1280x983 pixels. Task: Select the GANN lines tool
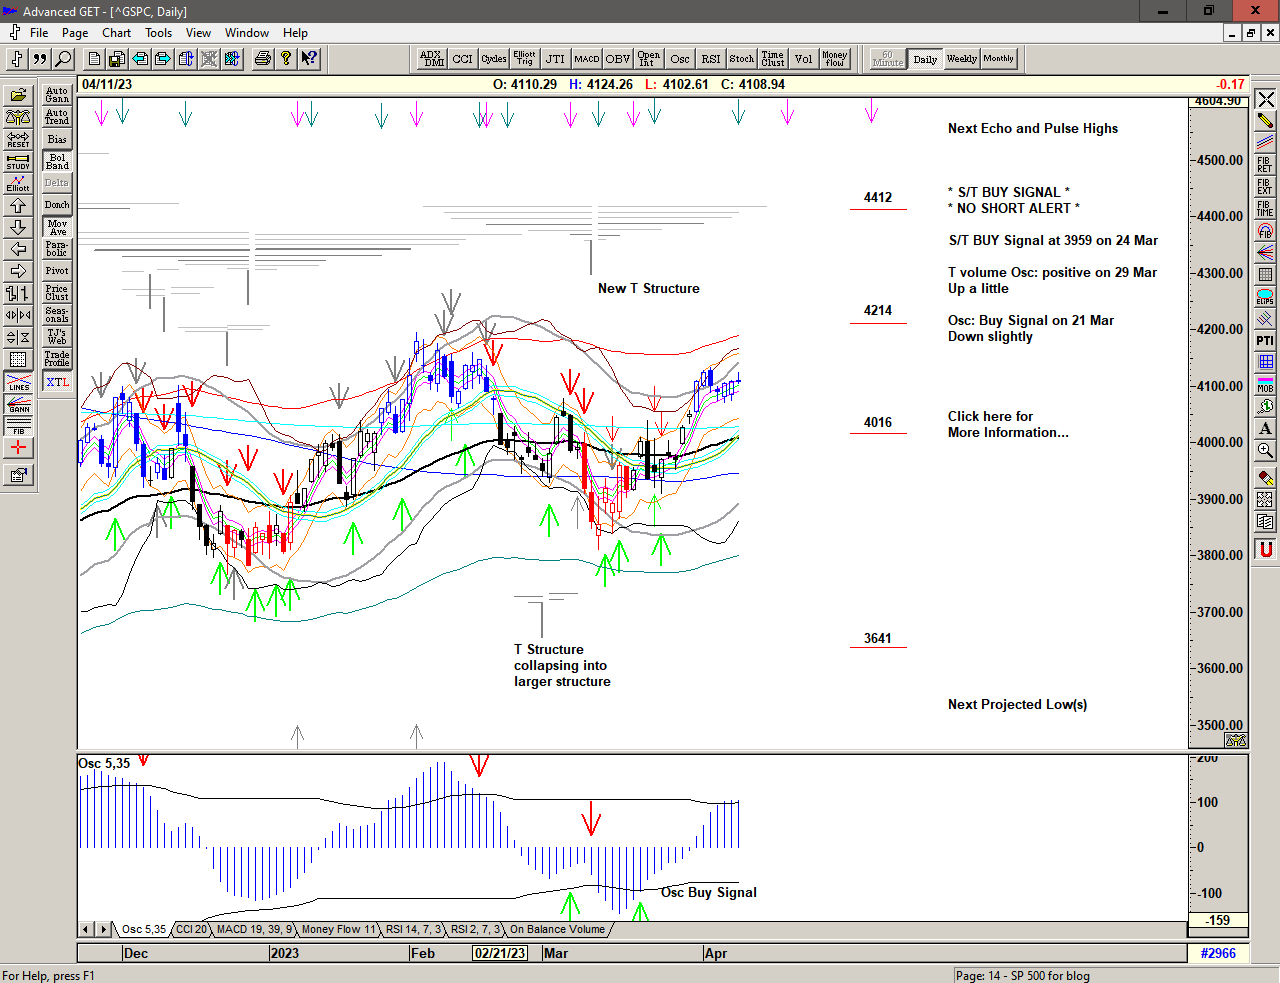(18, 404)
